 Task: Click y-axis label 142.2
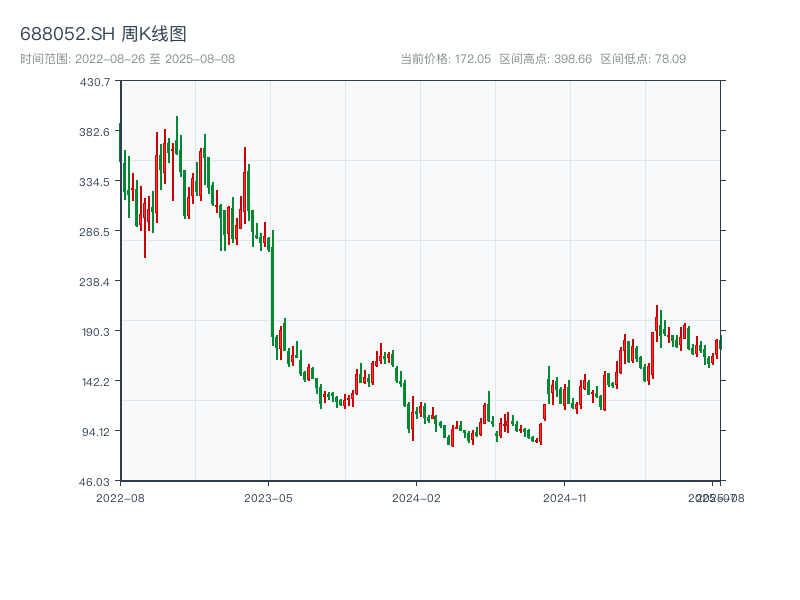[x=96, y=382]
